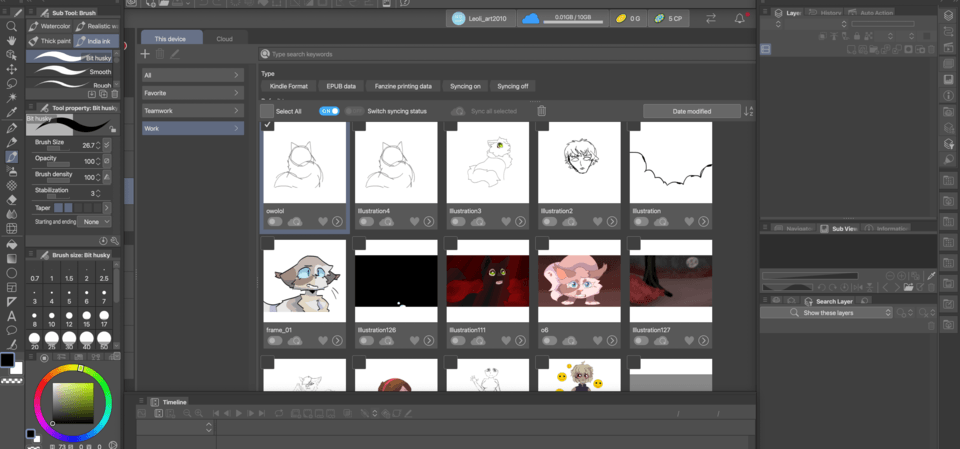Select the Move layer tool
This screenshot has height=449, width=960.
pyautogui.click(x=11, y=69)
